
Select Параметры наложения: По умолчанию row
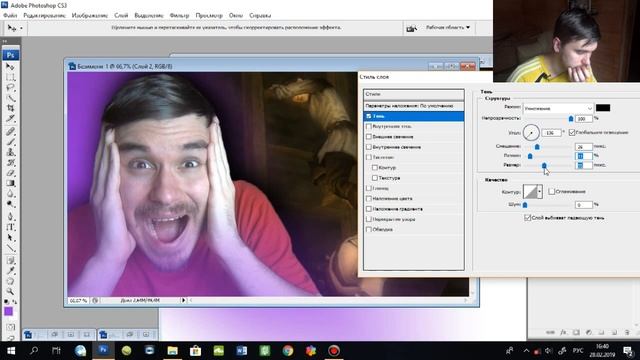413,106
